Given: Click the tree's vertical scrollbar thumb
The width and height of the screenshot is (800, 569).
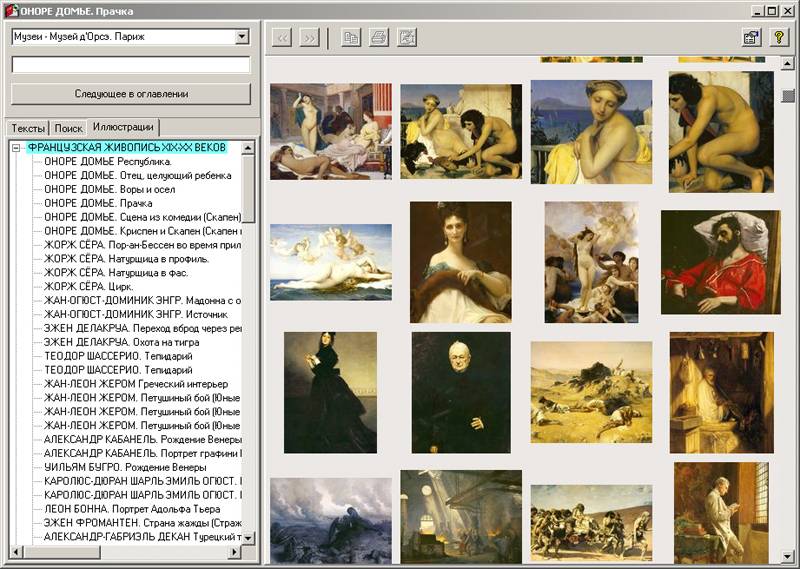Looking at the screenshot, I should tap(248, 189).
